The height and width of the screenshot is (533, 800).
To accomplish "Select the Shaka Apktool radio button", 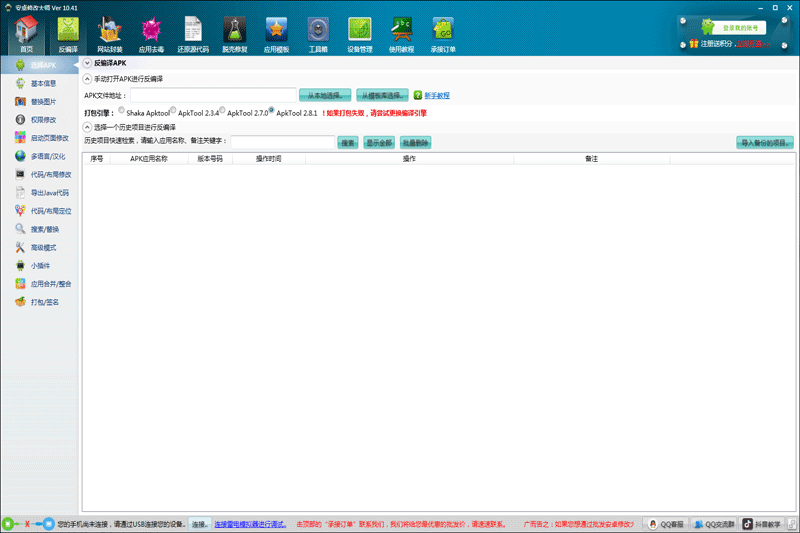I will [x=122, y=111].
